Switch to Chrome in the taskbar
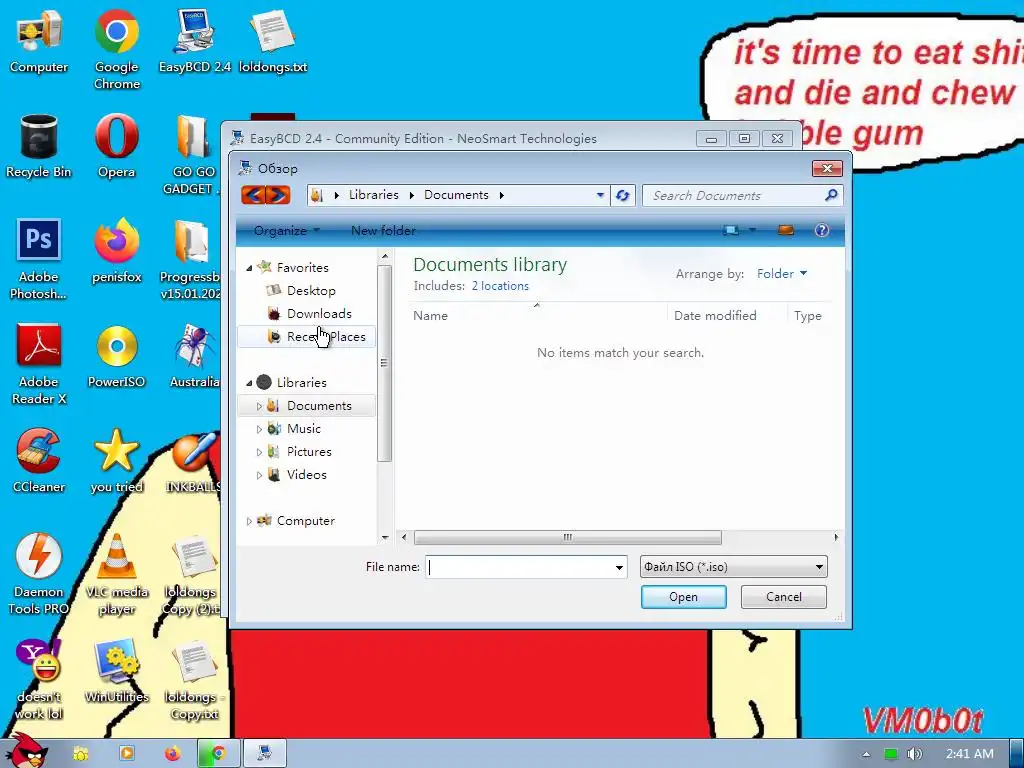The height and width of the screenshot is (768, 1024). (x=219, y=754)
